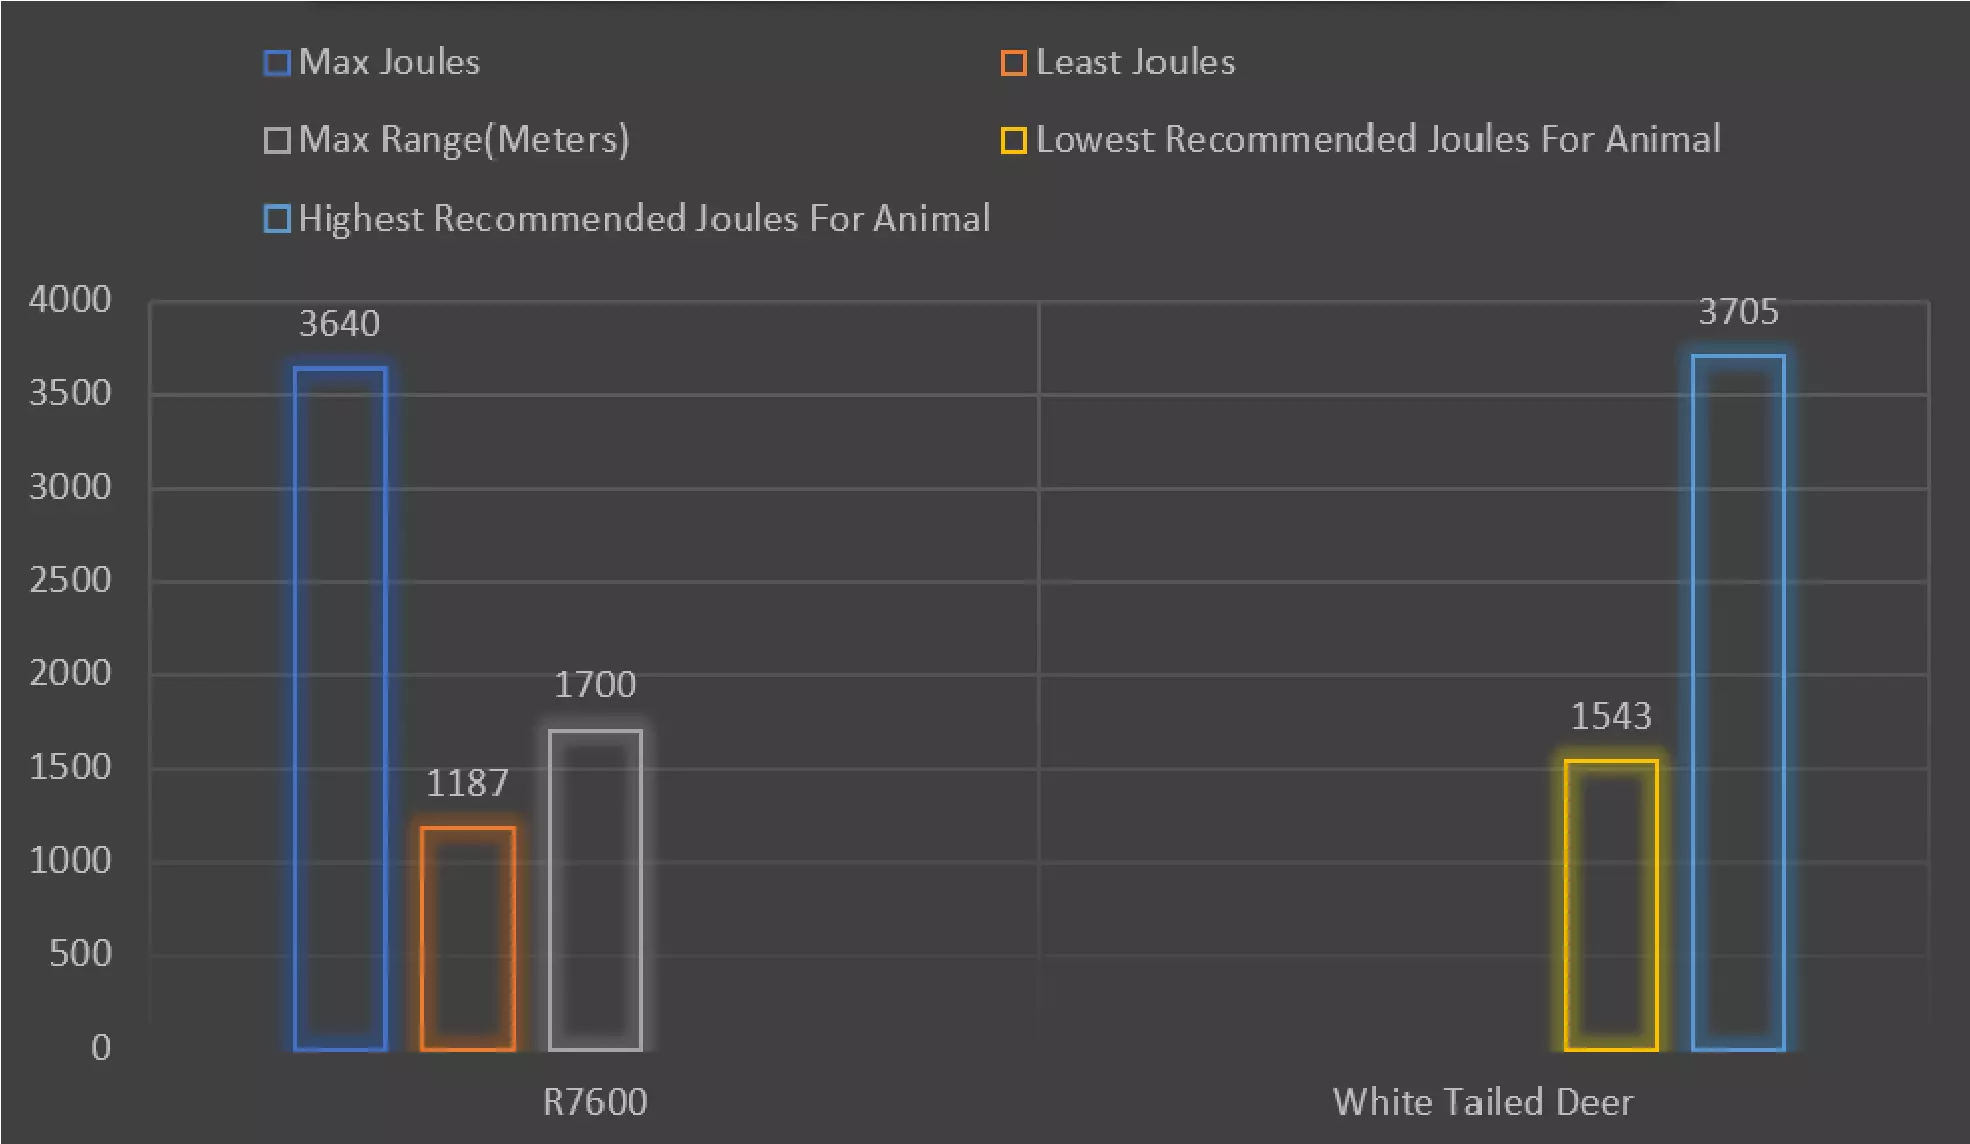Select Lowest Recommended Joules For Animal label
This screenshot has width=1970, height=1144.
[1378, 140]
